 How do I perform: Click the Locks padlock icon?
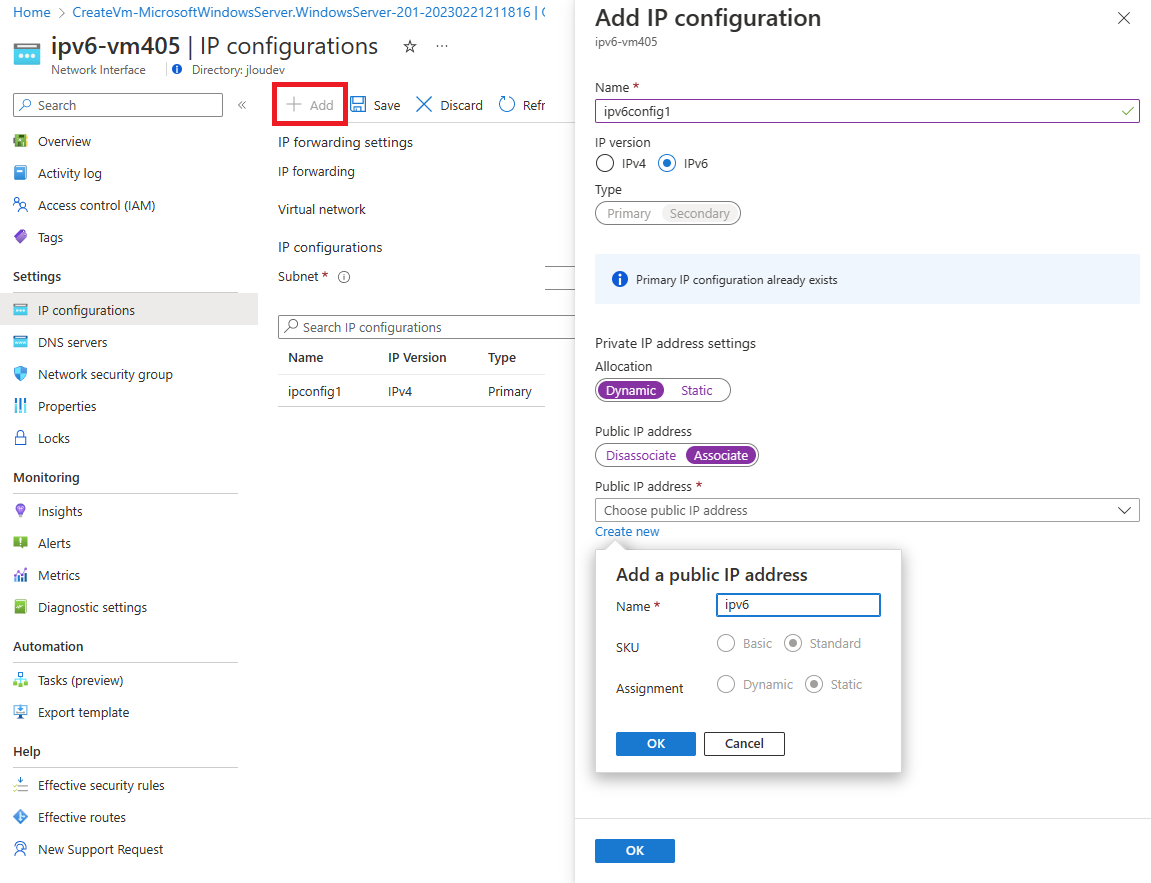21,437
